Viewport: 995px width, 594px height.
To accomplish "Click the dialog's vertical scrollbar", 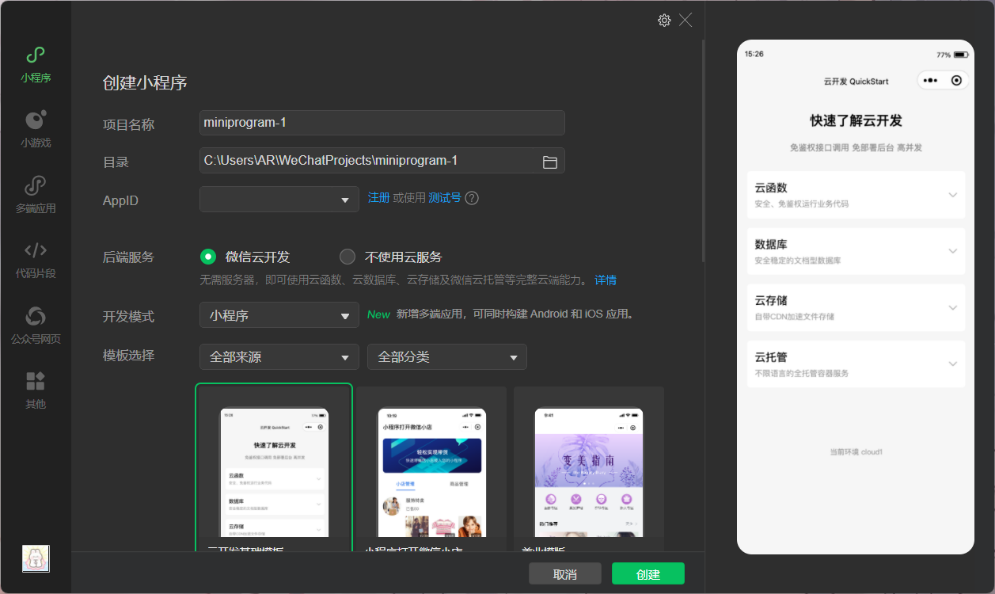I will pos(703,151).
